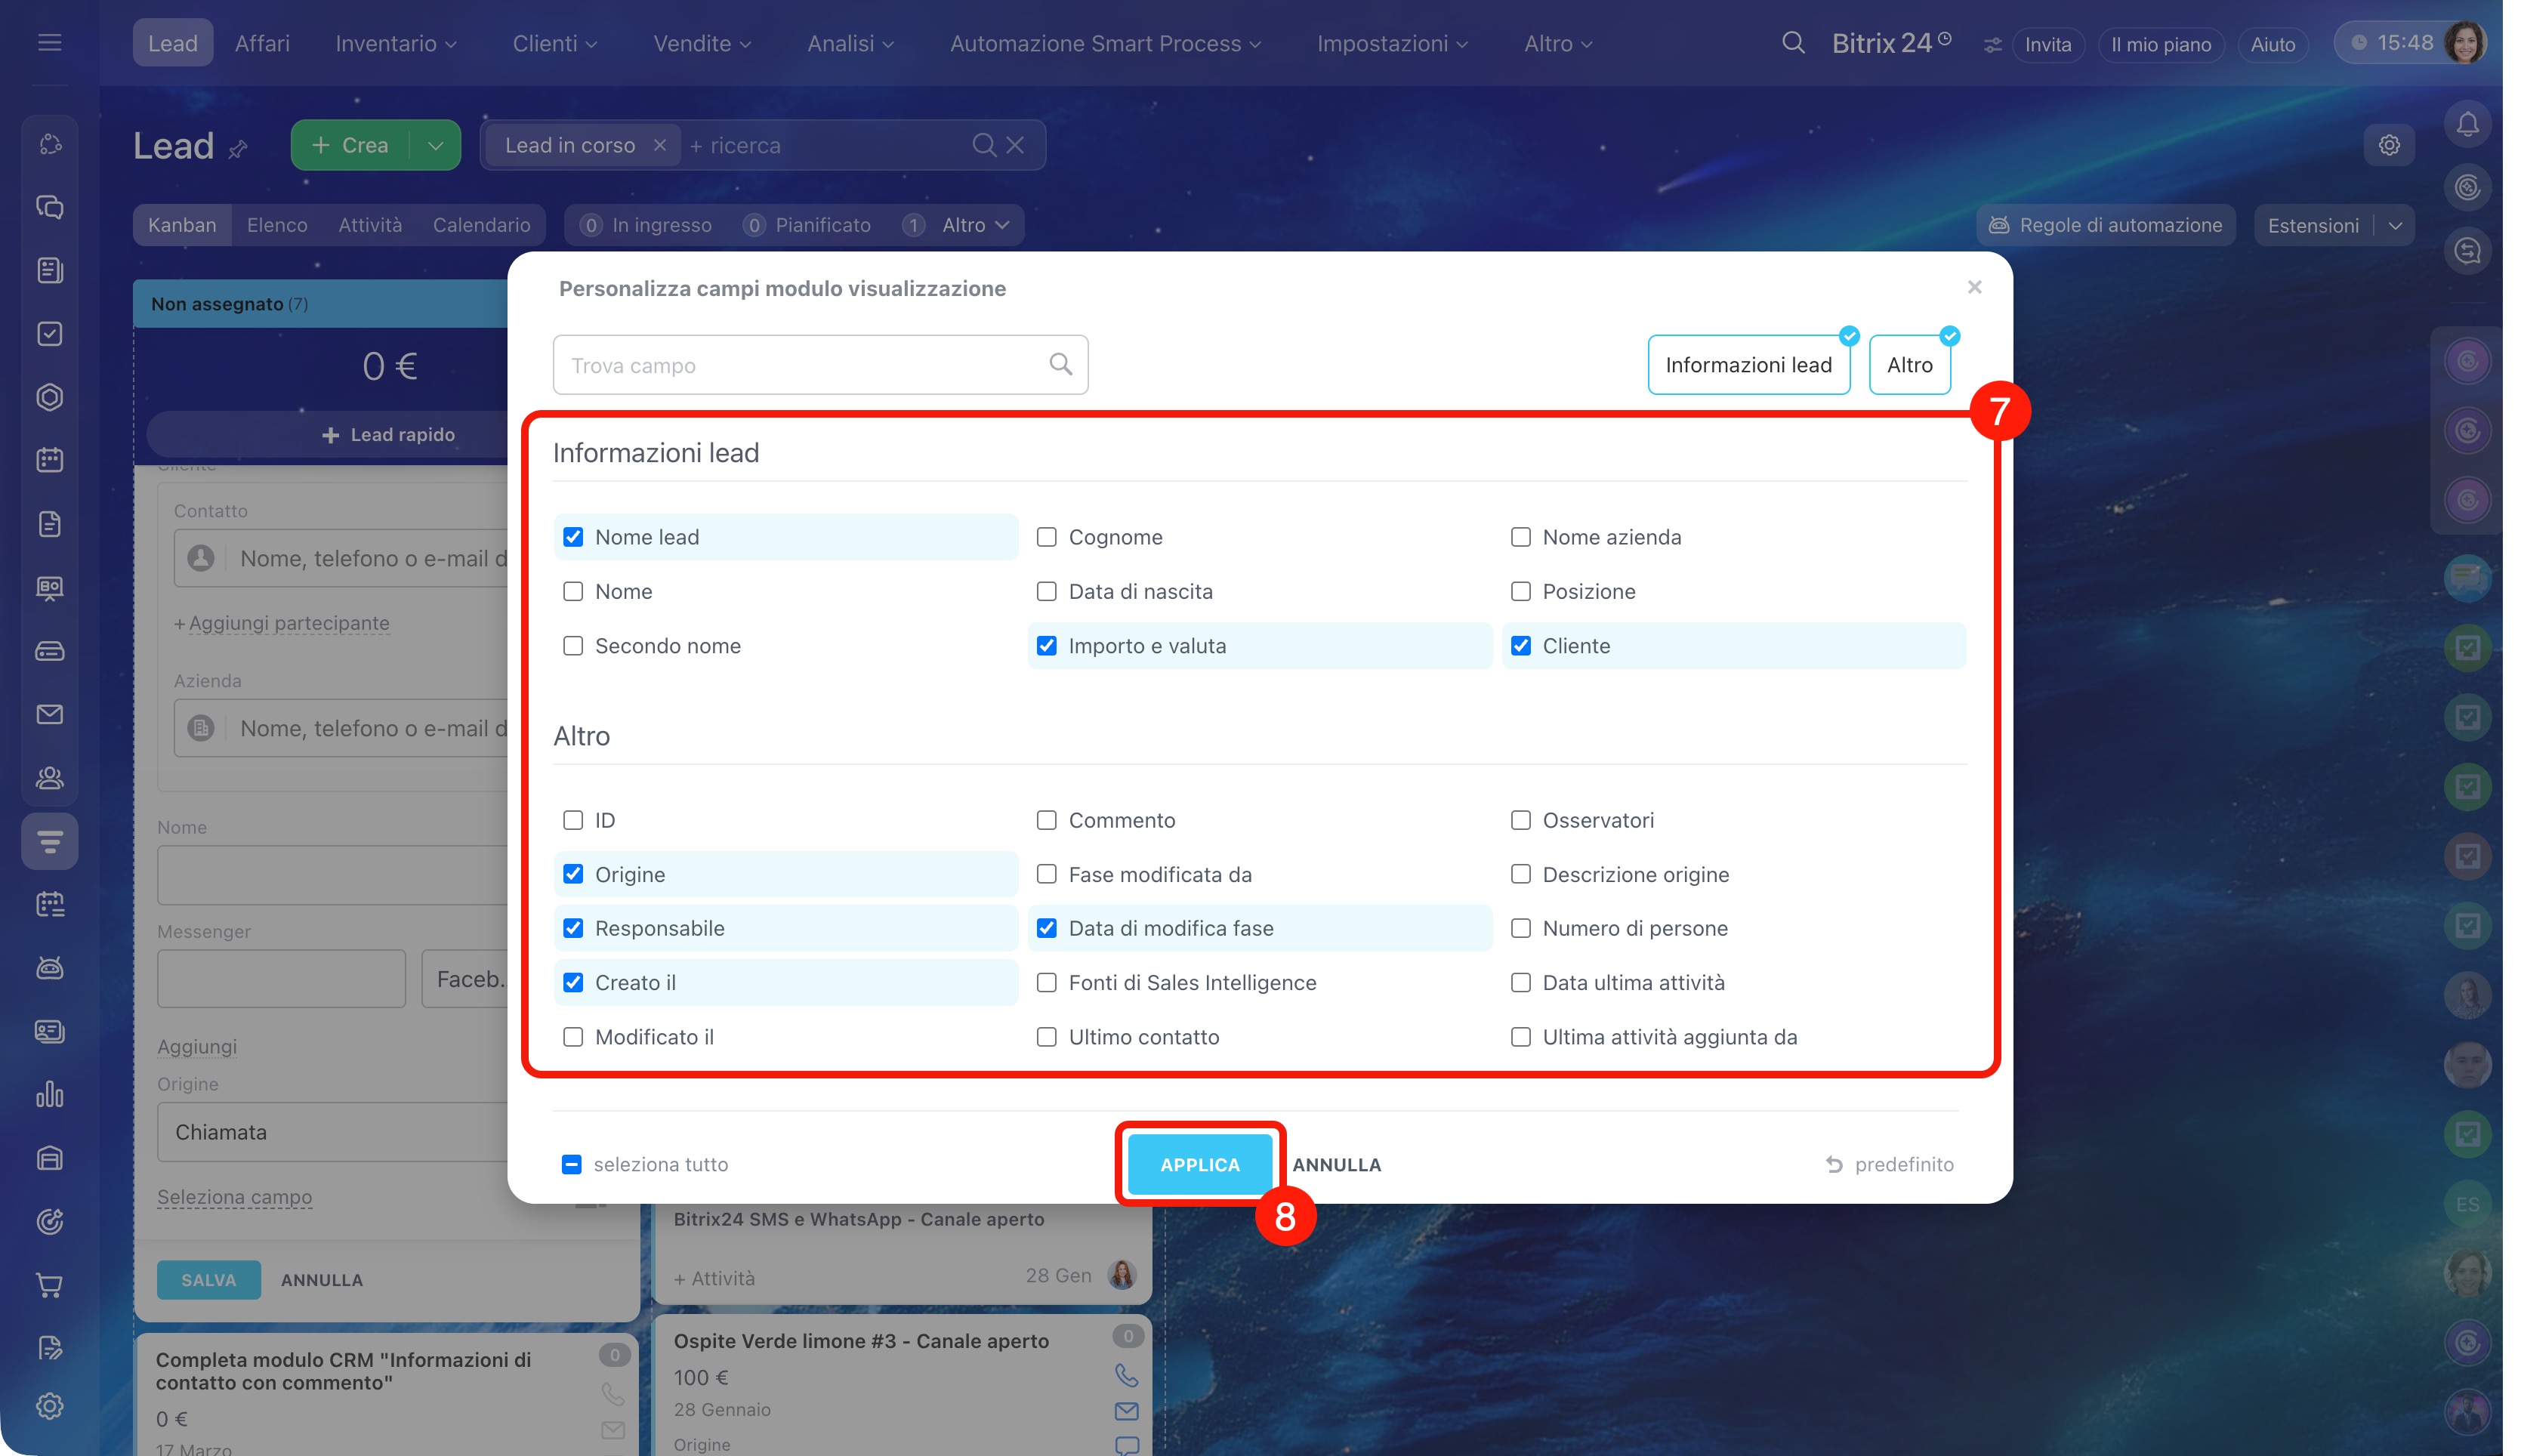Click the Lead settings gear icon
The height and width of the screenshot is (1456, 2521).
point(2388,145)
